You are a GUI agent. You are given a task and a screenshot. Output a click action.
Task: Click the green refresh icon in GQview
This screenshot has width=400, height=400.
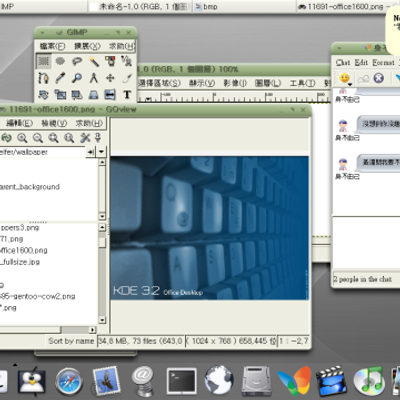click(x=6, y=138)
